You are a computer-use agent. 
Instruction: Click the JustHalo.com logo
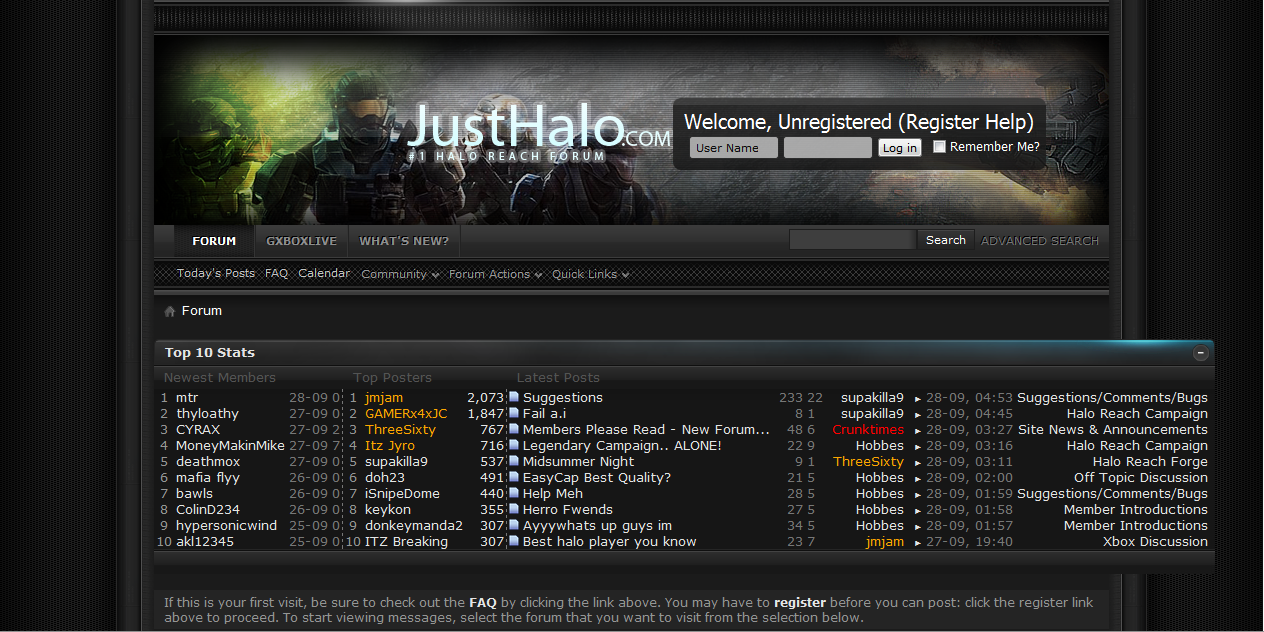(539, 132)
